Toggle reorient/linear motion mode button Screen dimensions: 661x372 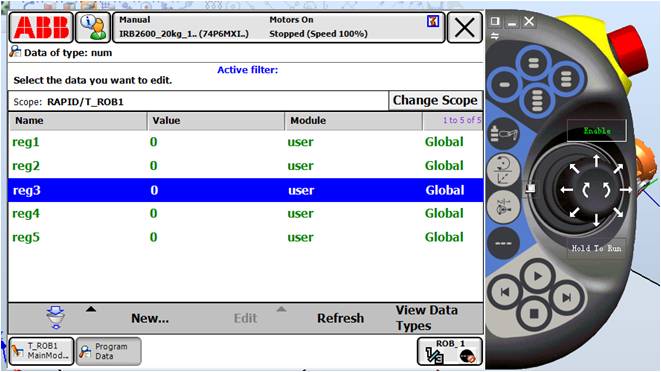click(503, 170)
